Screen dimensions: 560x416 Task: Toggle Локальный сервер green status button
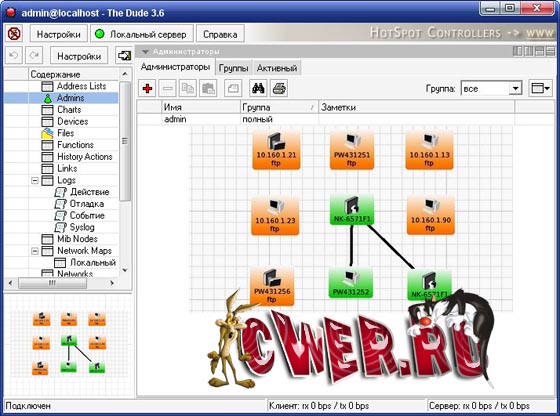142,34
